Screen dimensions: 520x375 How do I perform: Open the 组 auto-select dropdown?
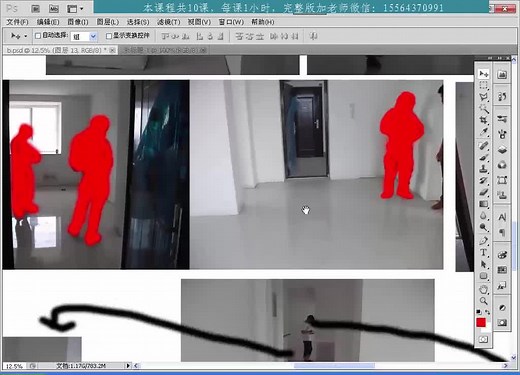point(84,36)
